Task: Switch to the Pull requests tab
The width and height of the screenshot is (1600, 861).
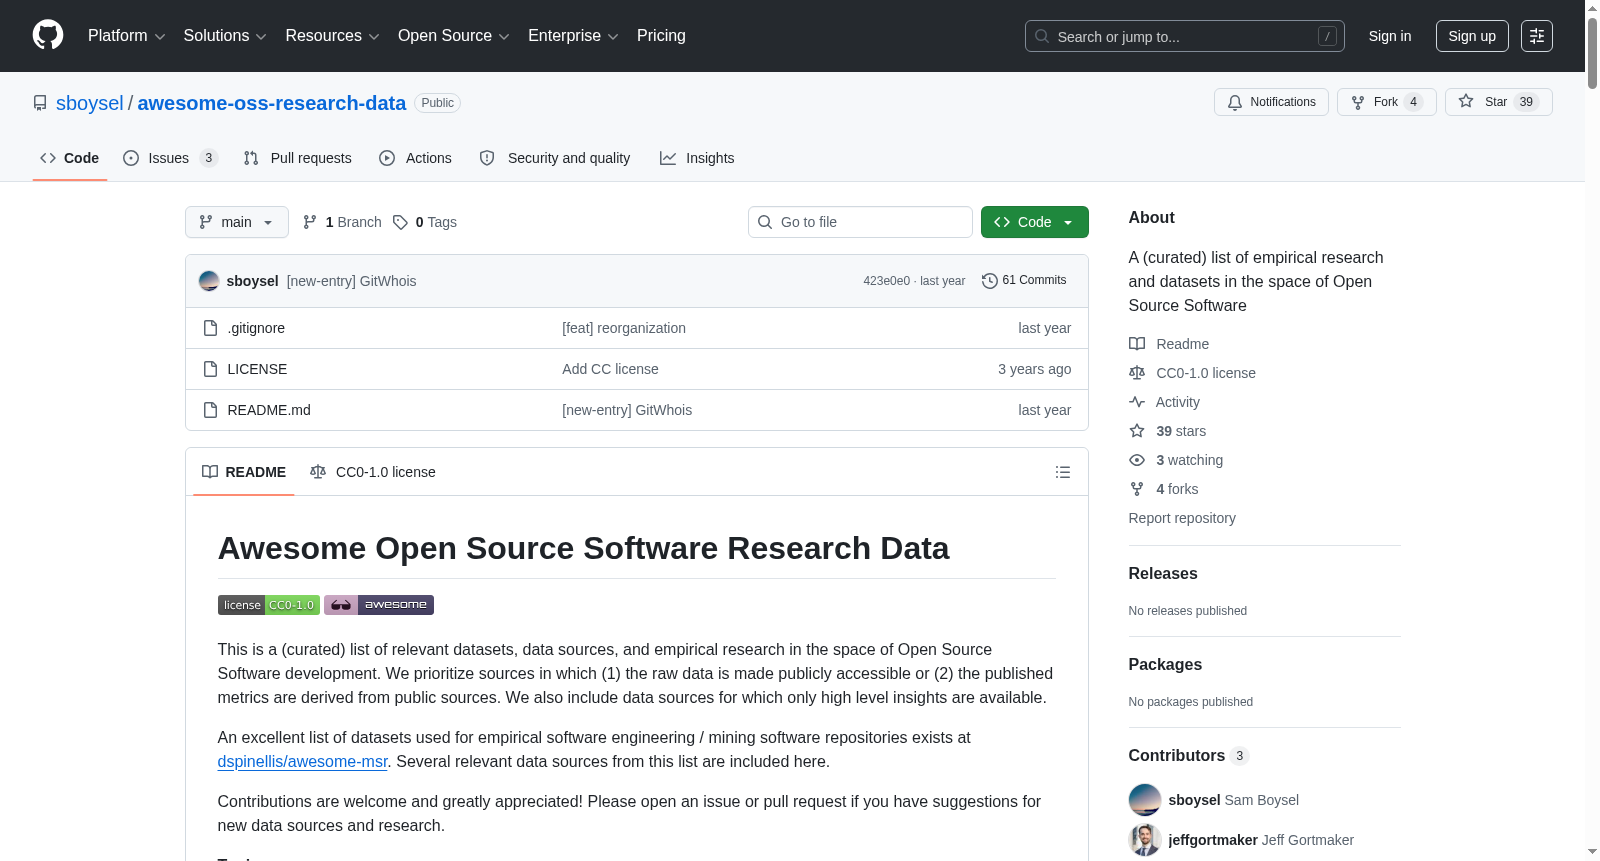Action: coord(298,158)
